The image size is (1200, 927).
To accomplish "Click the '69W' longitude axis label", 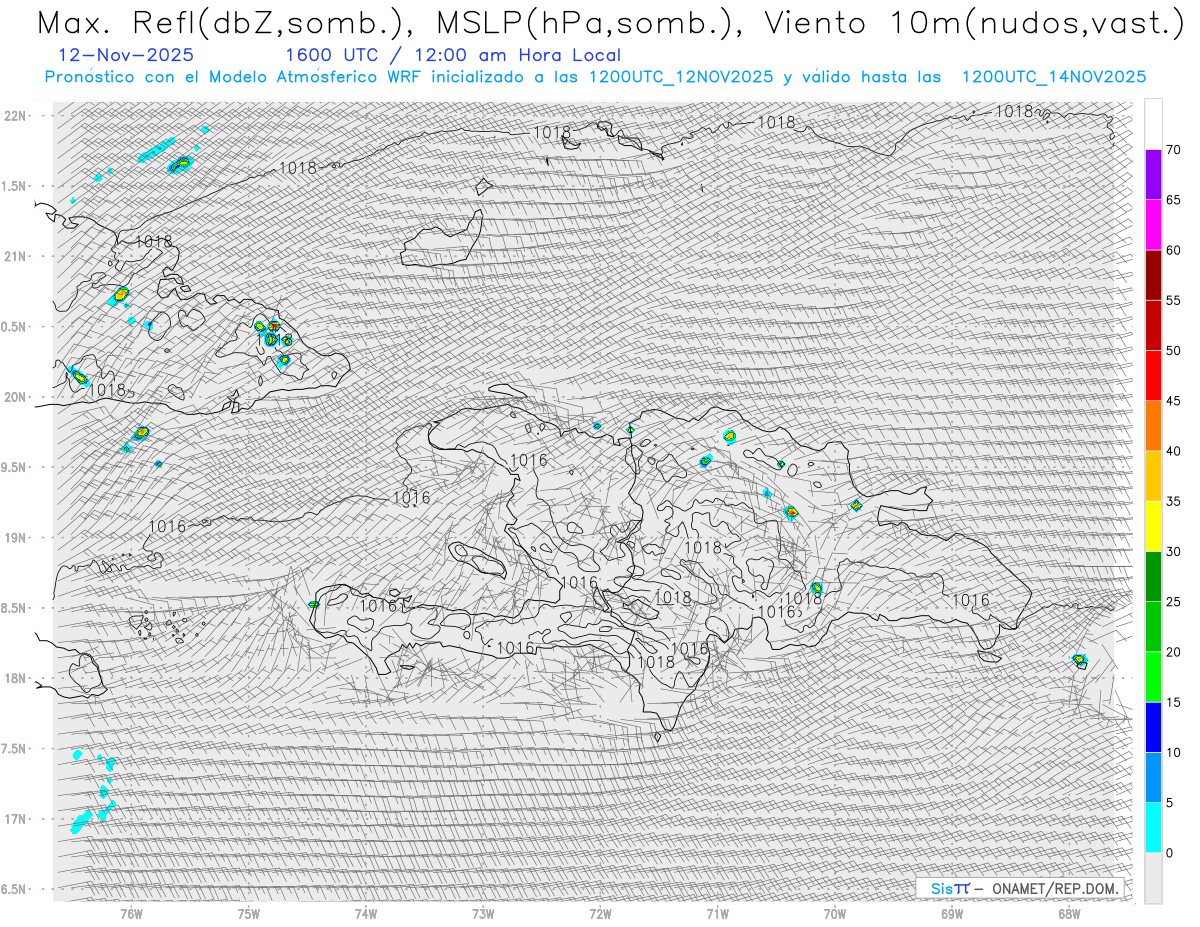I will click(x=952, y=913).
